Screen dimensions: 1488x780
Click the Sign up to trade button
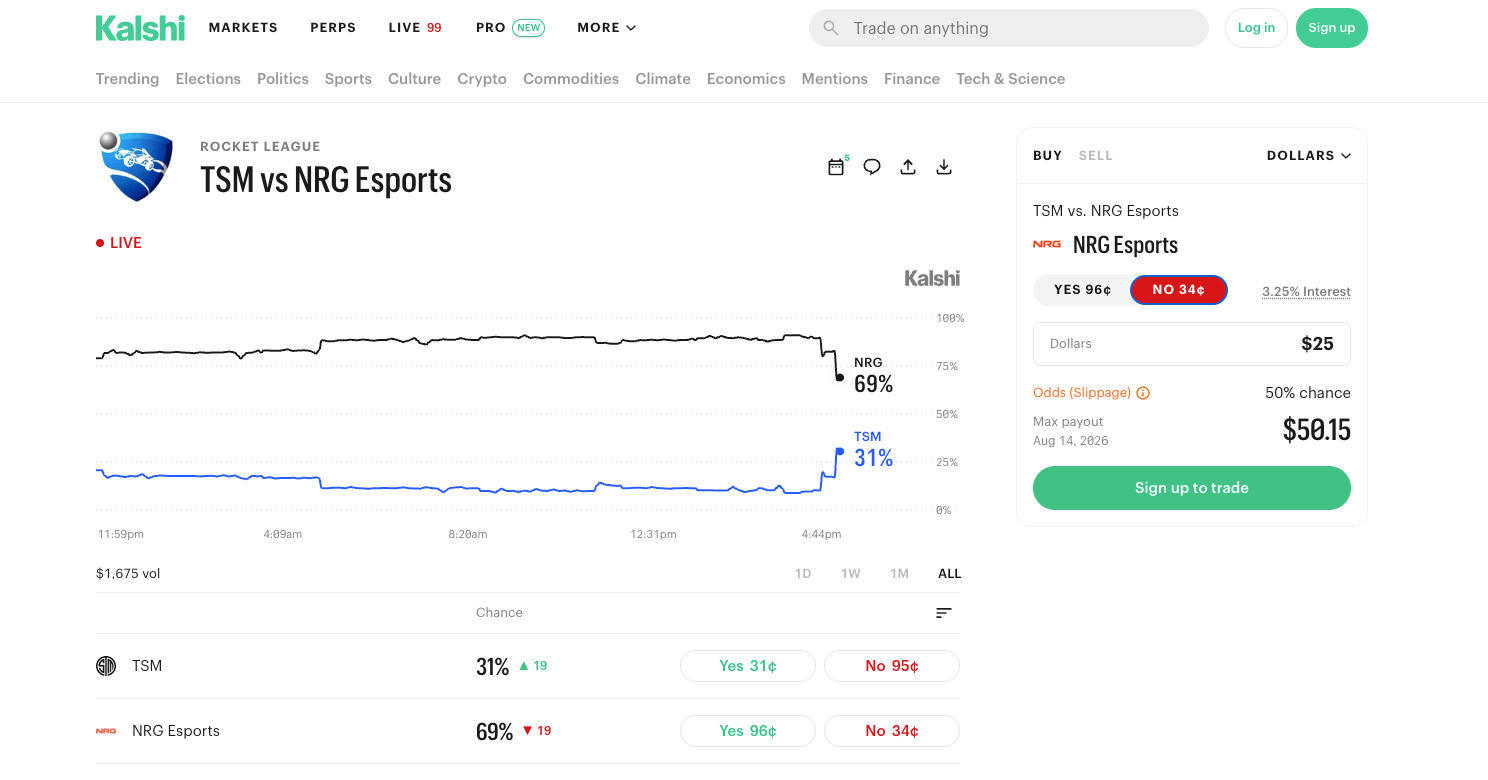coord(1191,488)
